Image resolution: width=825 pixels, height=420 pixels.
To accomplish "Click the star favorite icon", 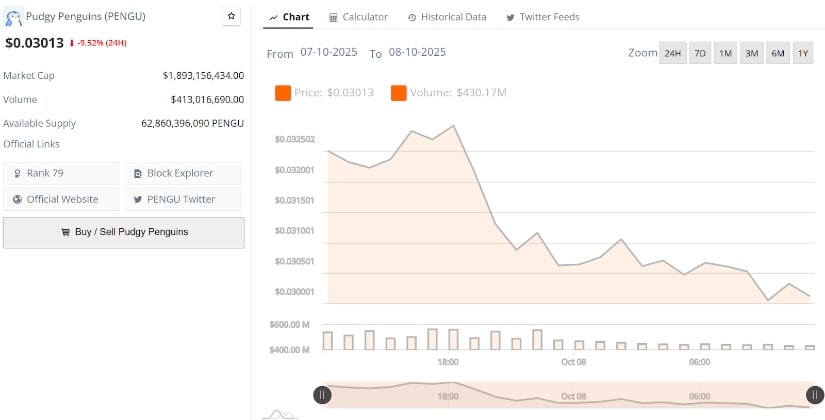I will point(232,17).
